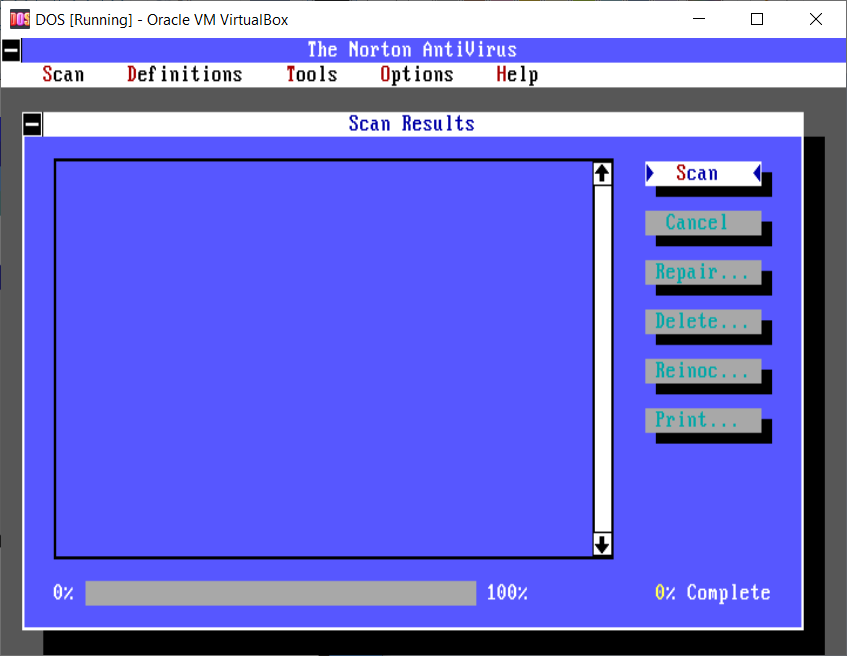Click the "0%" label left of progress bar
Image resolution: width=847 pixels, height=656 pixels.
[63, 593]
